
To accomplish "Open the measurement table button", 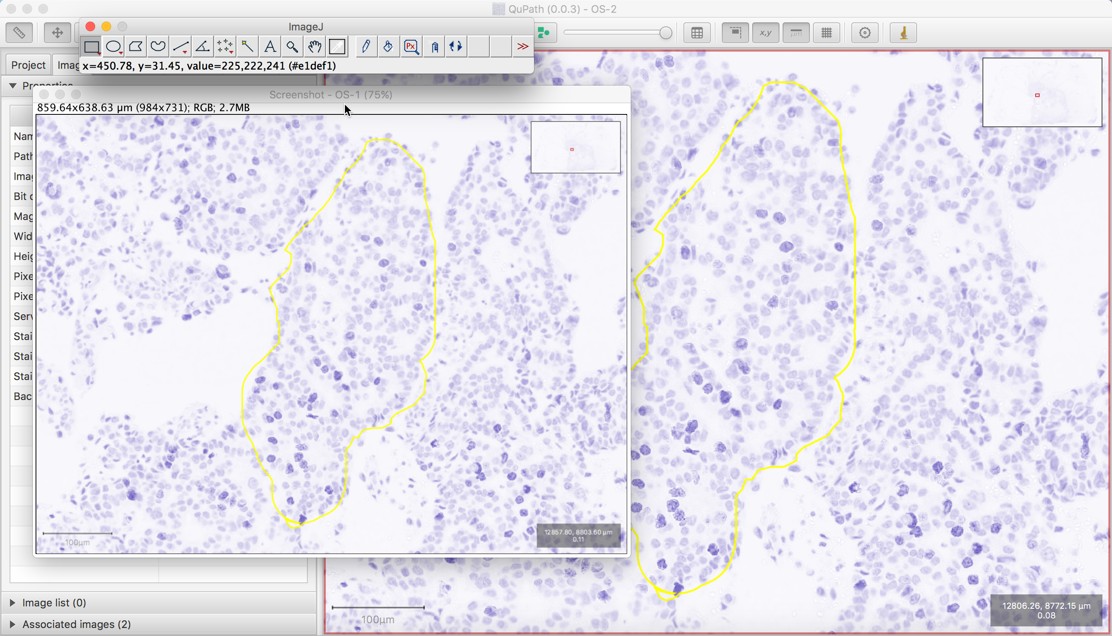I will (x=697, y=33).
